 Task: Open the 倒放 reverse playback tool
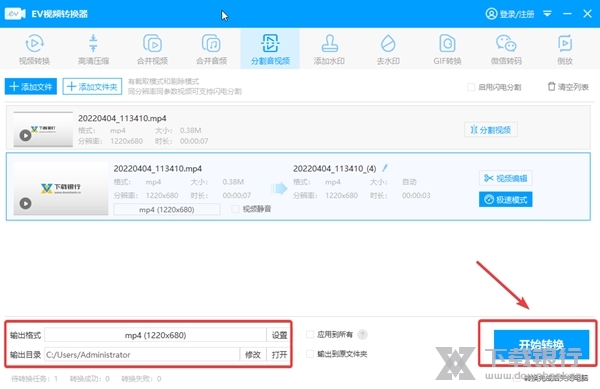pyautogui.click(x=565, y=49)
